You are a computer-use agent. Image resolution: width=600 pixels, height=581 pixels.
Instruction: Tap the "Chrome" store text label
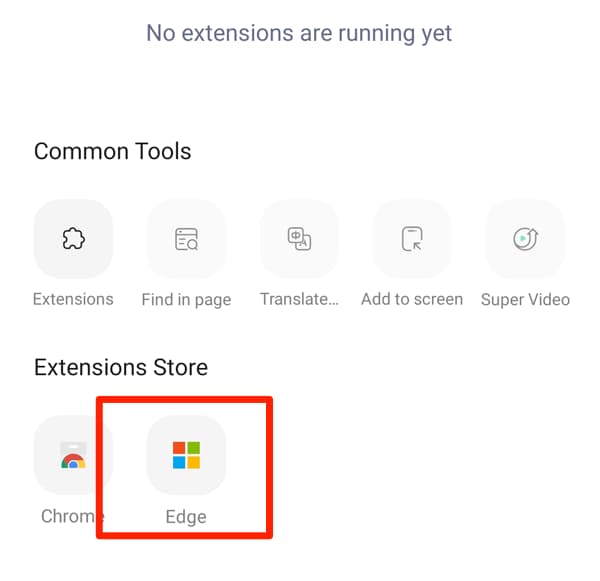[72, 516]
